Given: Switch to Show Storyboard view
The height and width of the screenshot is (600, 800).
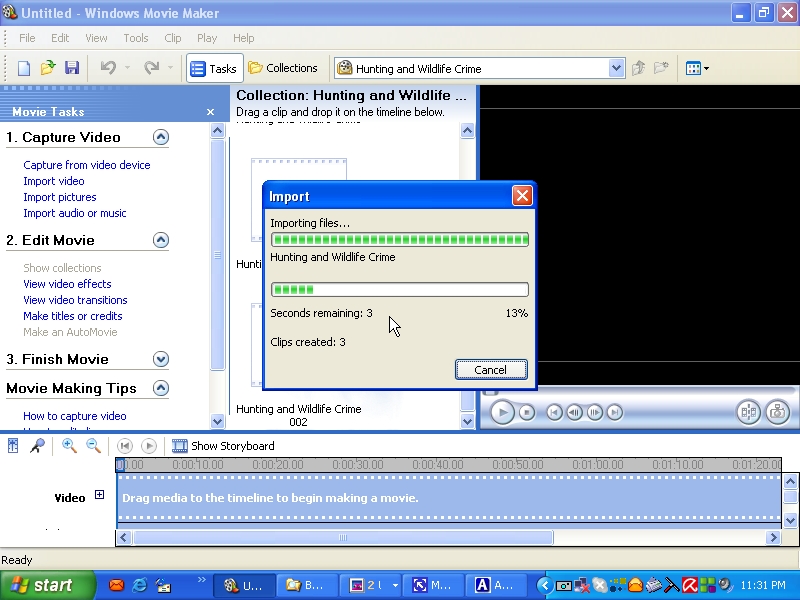Looking at the screenshot, I should [x=223, y=446].
